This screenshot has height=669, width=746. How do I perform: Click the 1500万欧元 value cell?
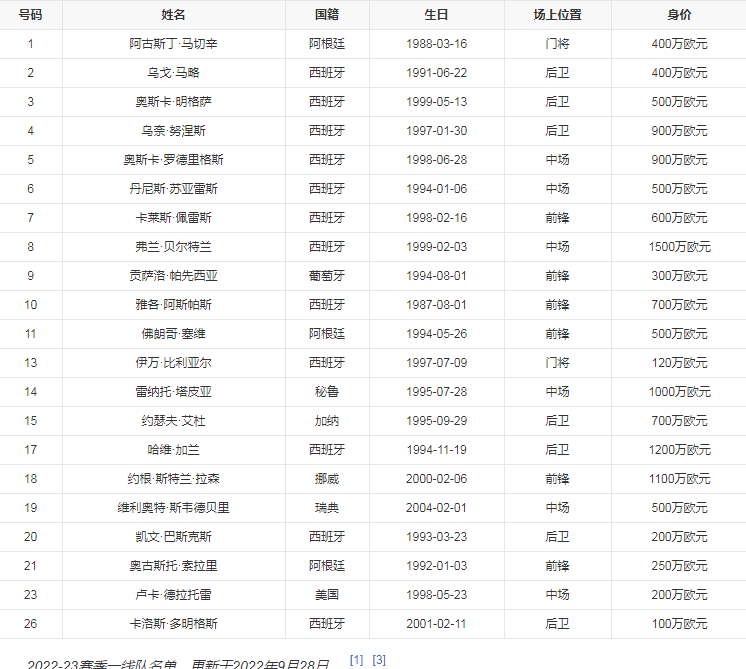679,247
